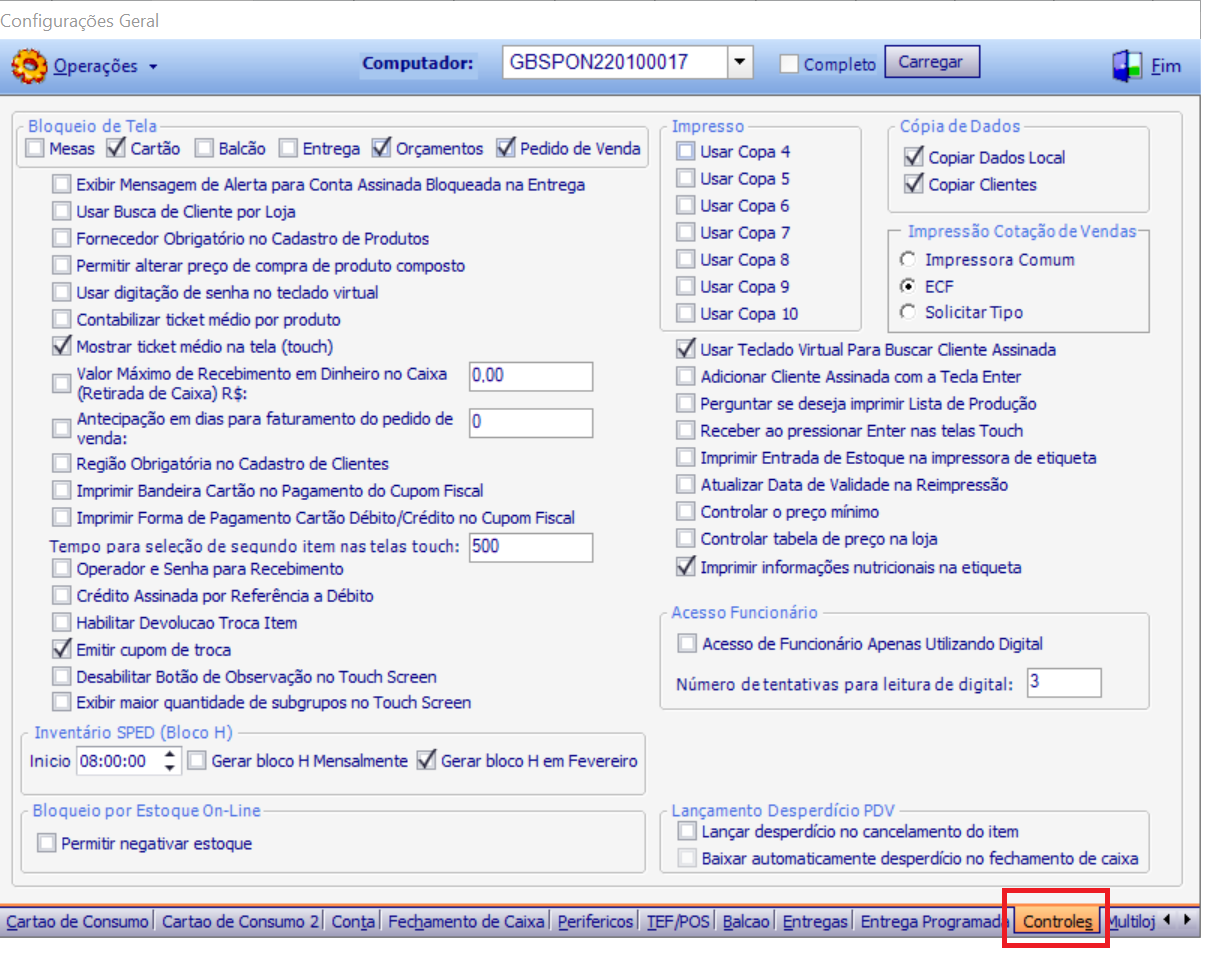Select Impressora Comum radio option
Screen dimensions: 1210x953
pos(908,260)
